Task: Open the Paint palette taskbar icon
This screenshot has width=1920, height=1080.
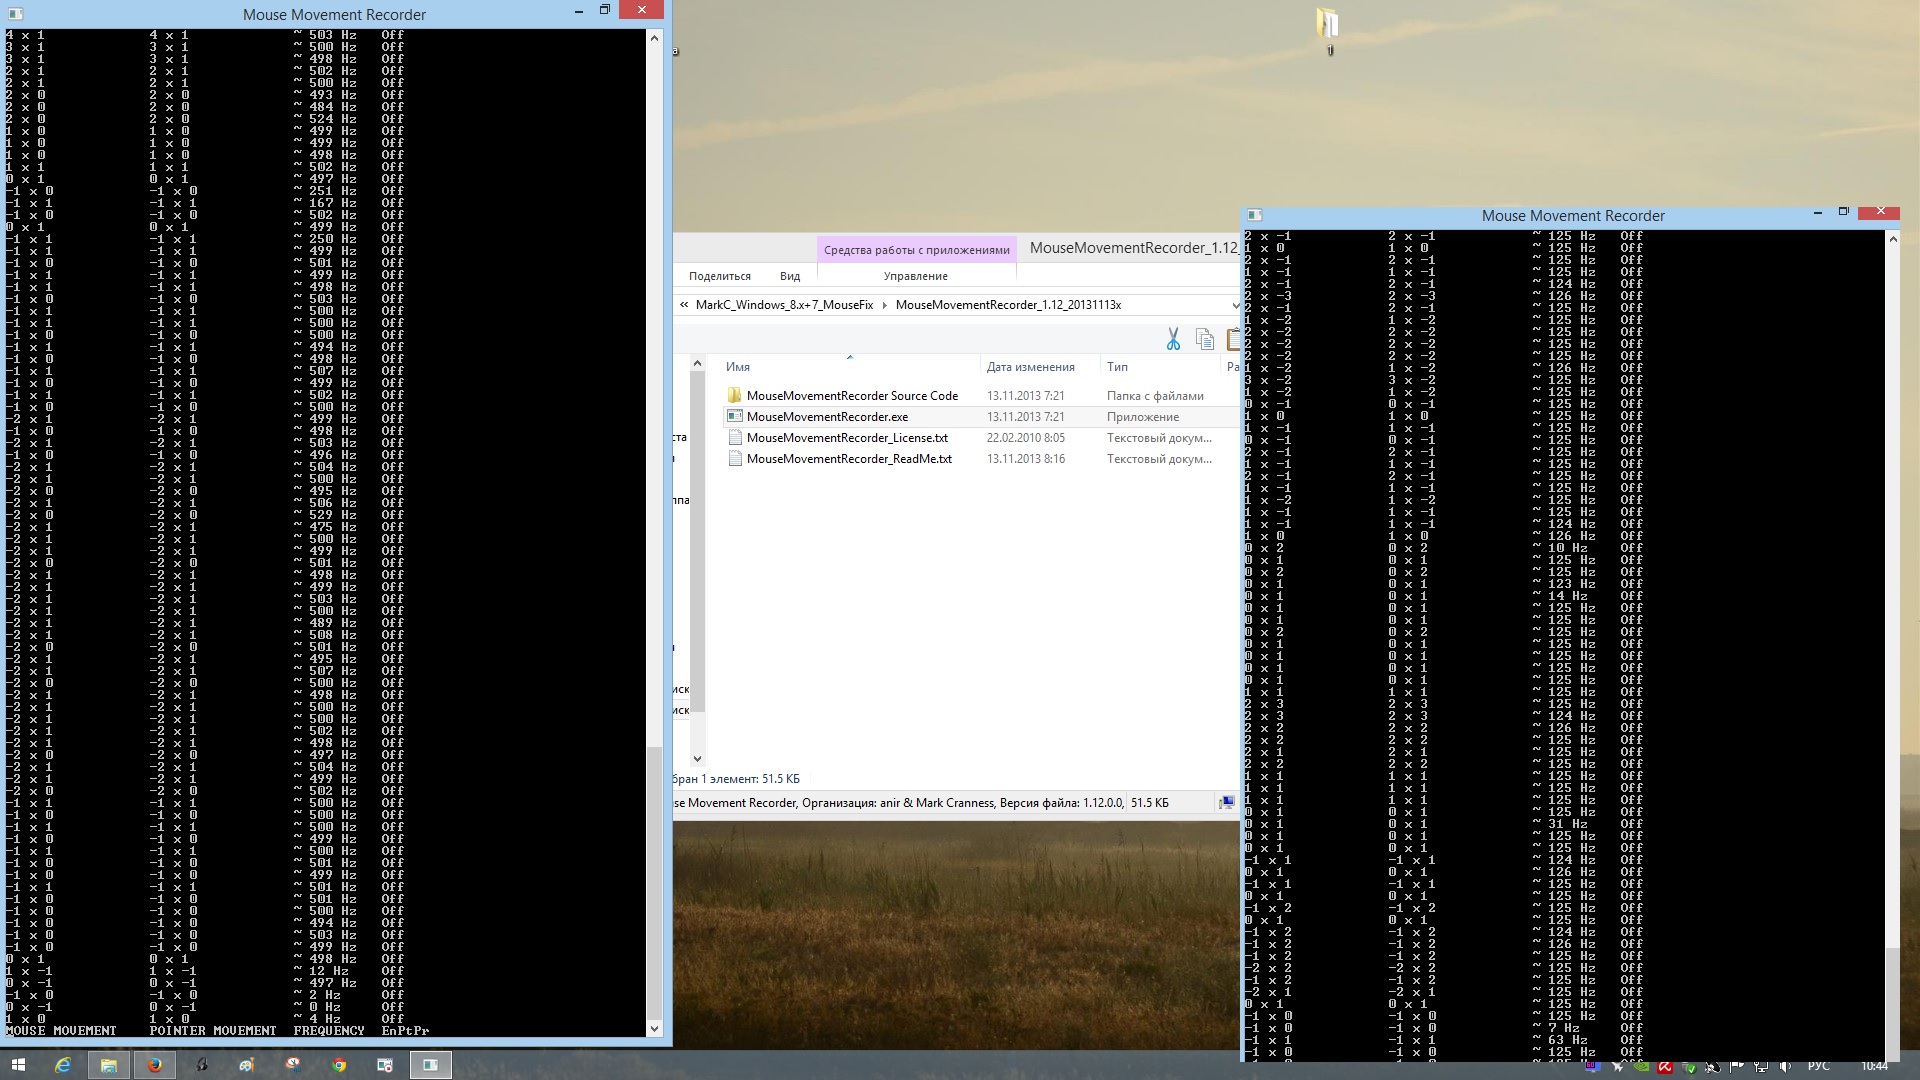Action: click(x=247, y=1065)
